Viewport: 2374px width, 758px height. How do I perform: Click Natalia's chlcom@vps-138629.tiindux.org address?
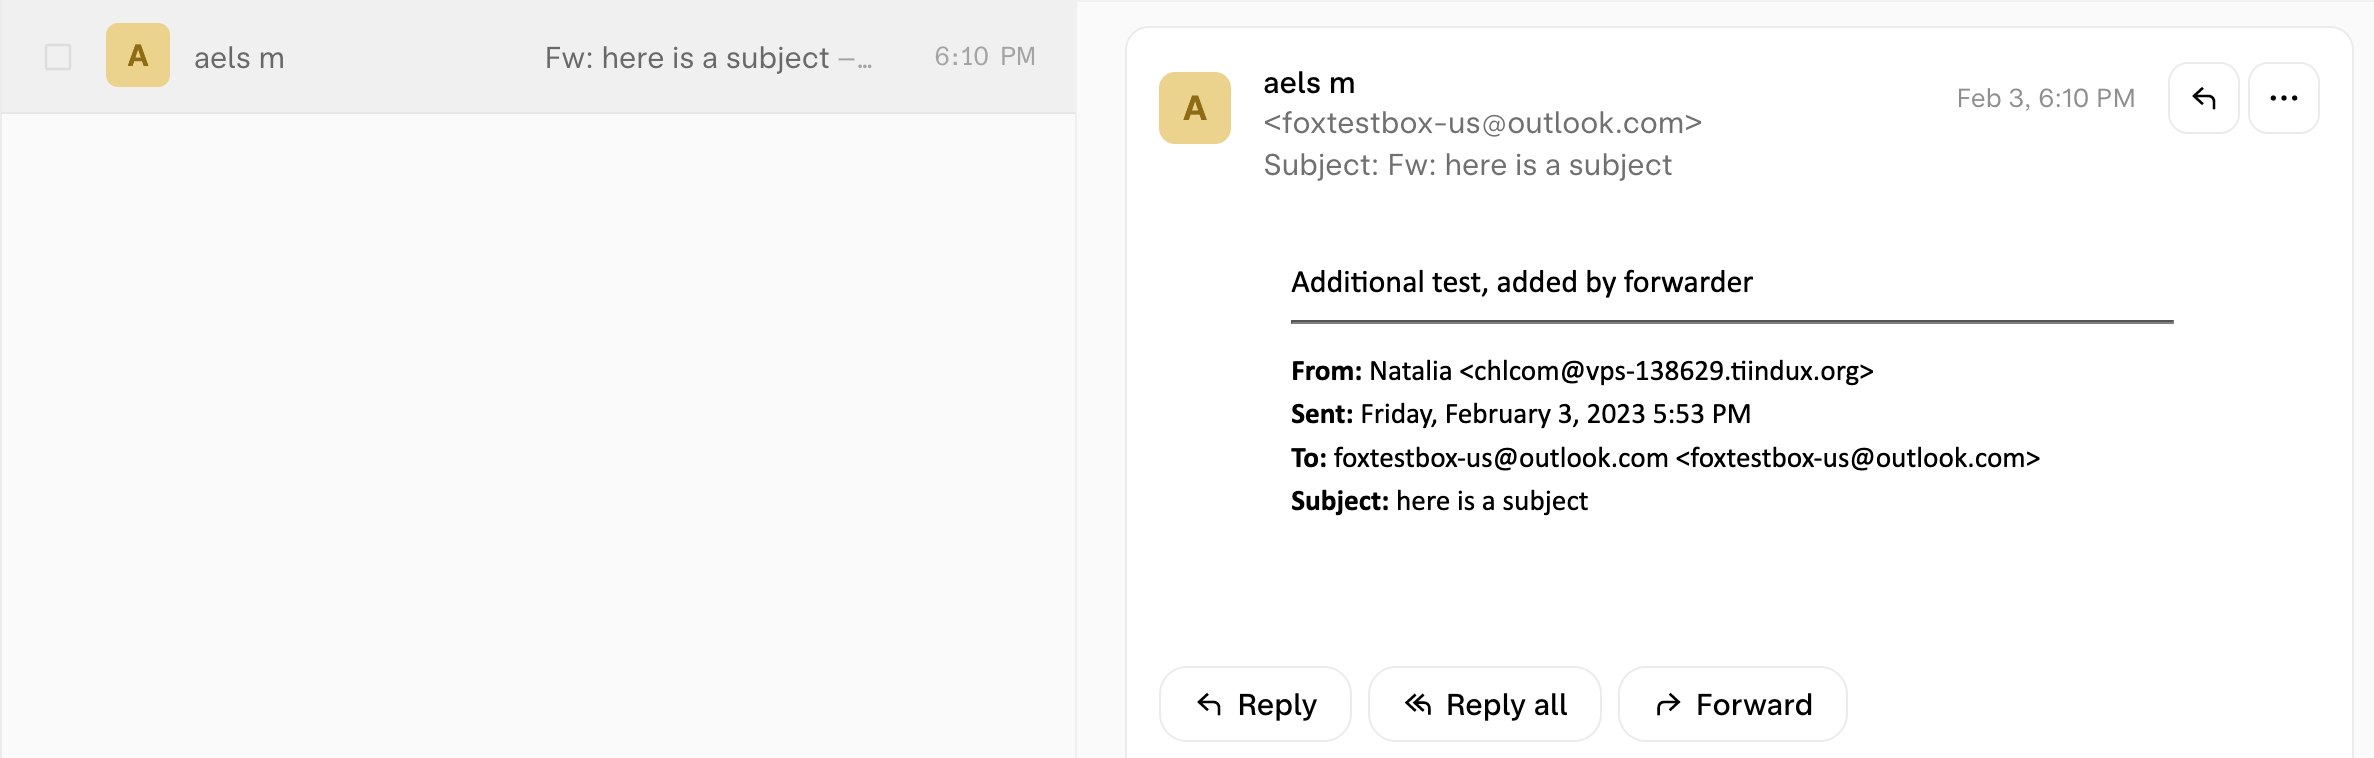click(1666, 371)
